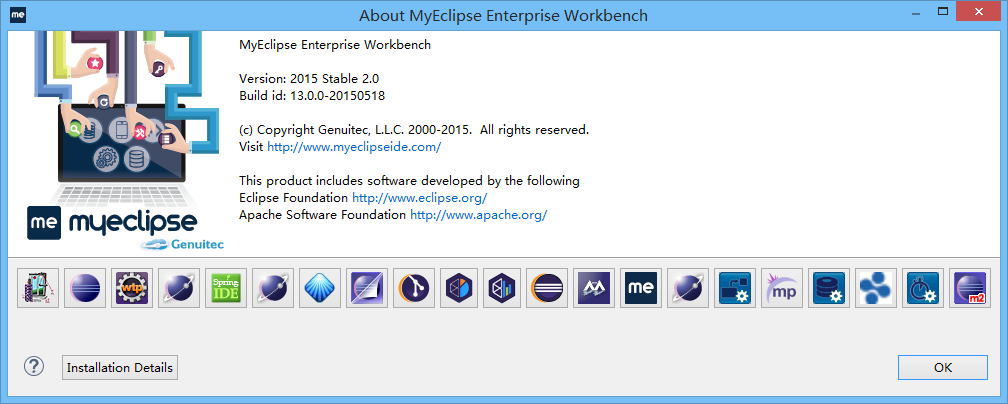Click the Eclipse sphere icon with page curl

[x=367, y=288]
